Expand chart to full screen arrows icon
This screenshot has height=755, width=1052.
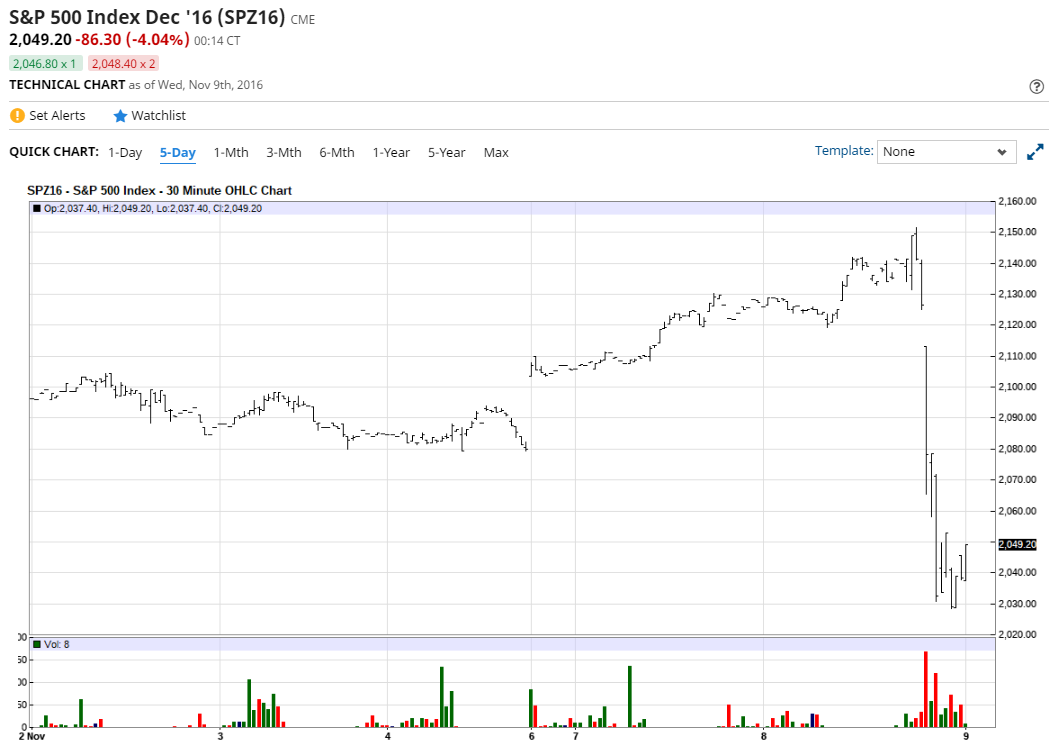click(1035, 152)
